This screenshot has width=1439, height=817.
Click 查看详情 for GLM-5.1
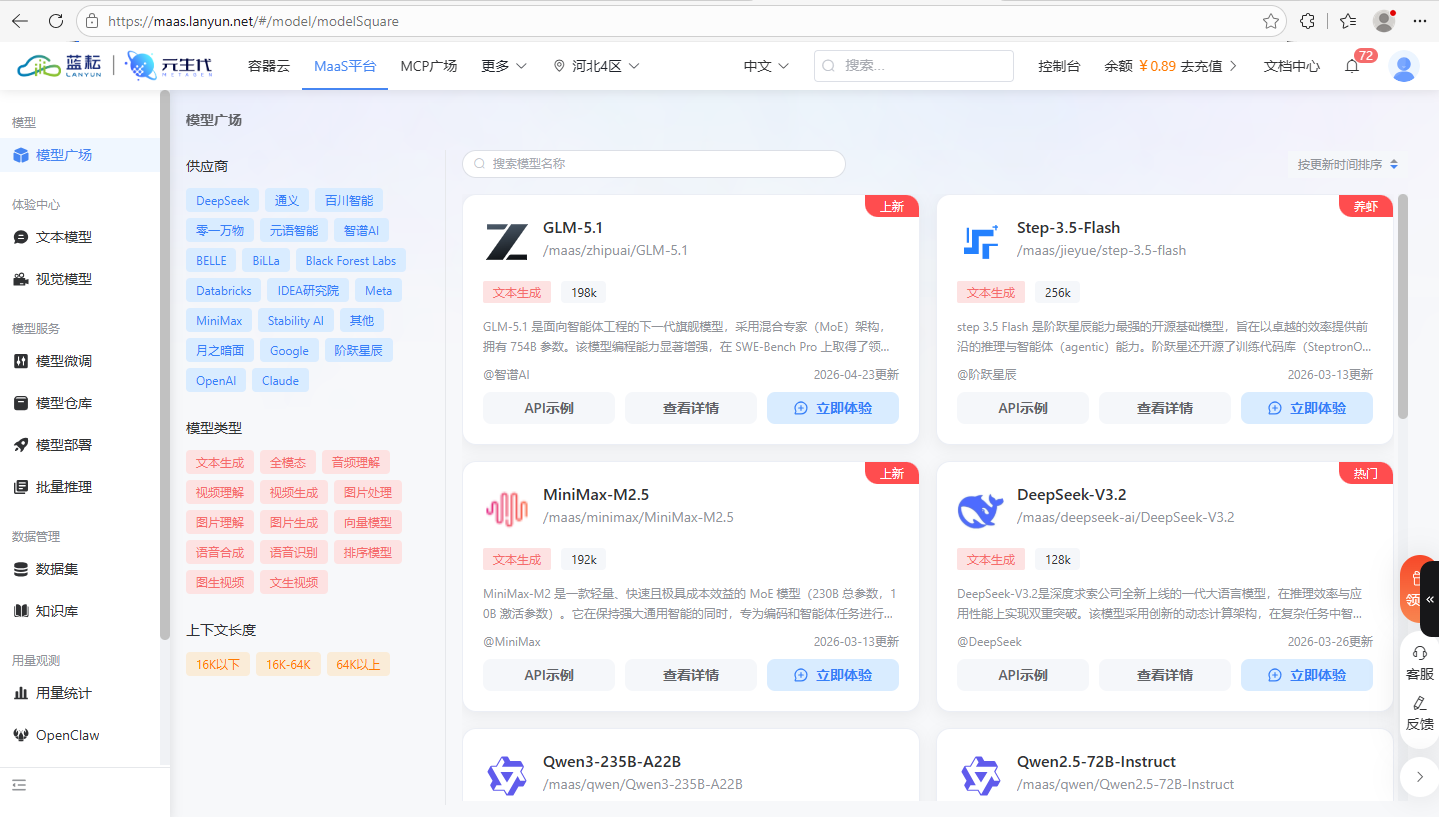pos(691,408)
